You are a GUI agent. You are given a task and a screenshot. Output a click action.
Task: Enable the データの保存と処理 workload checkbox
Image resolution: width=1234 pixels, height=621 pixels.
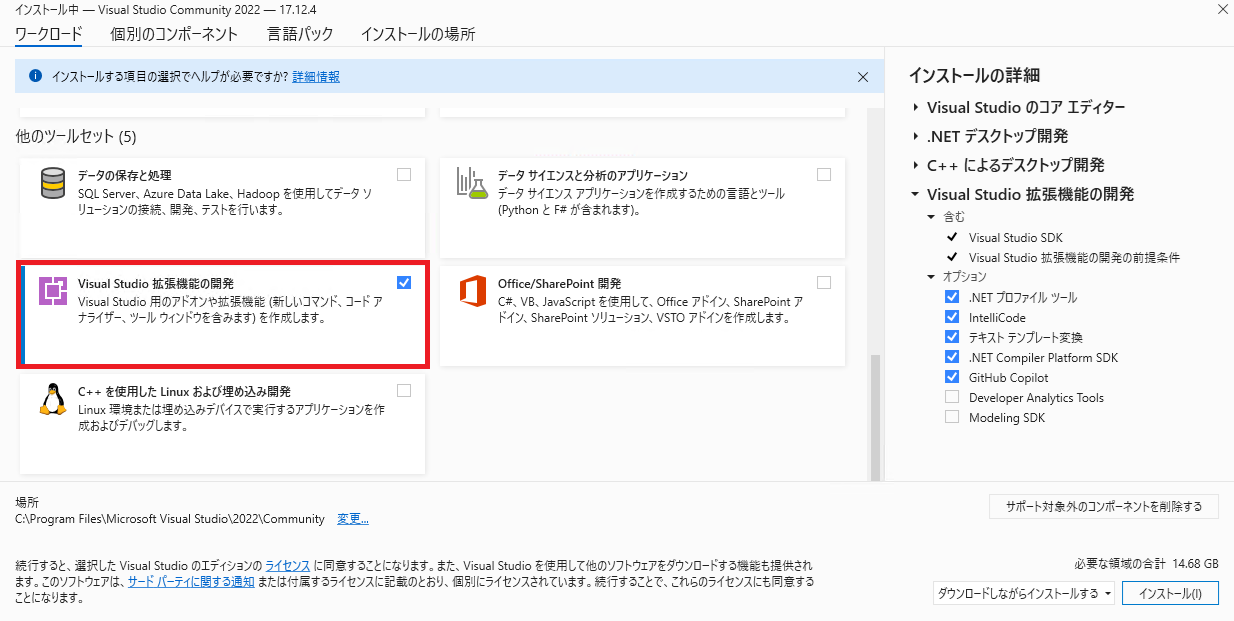tap(404, 175)
